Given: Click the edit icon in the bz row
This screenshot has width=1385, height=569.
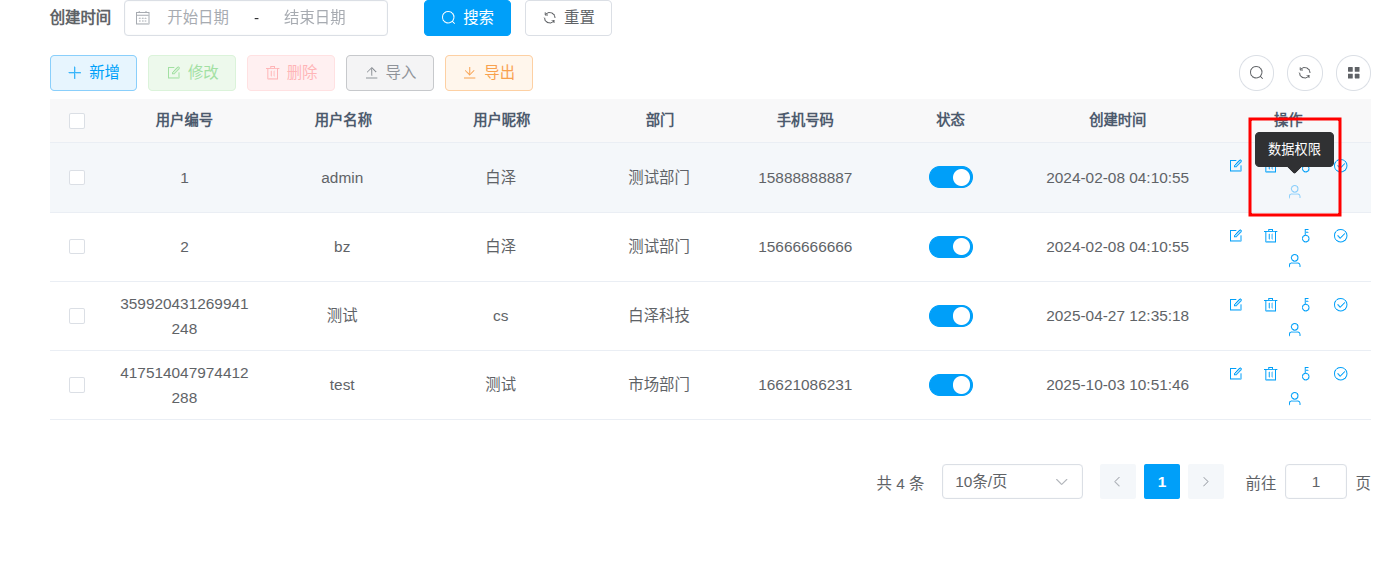Looking at the screenshot, I should tap(1235, 236).
